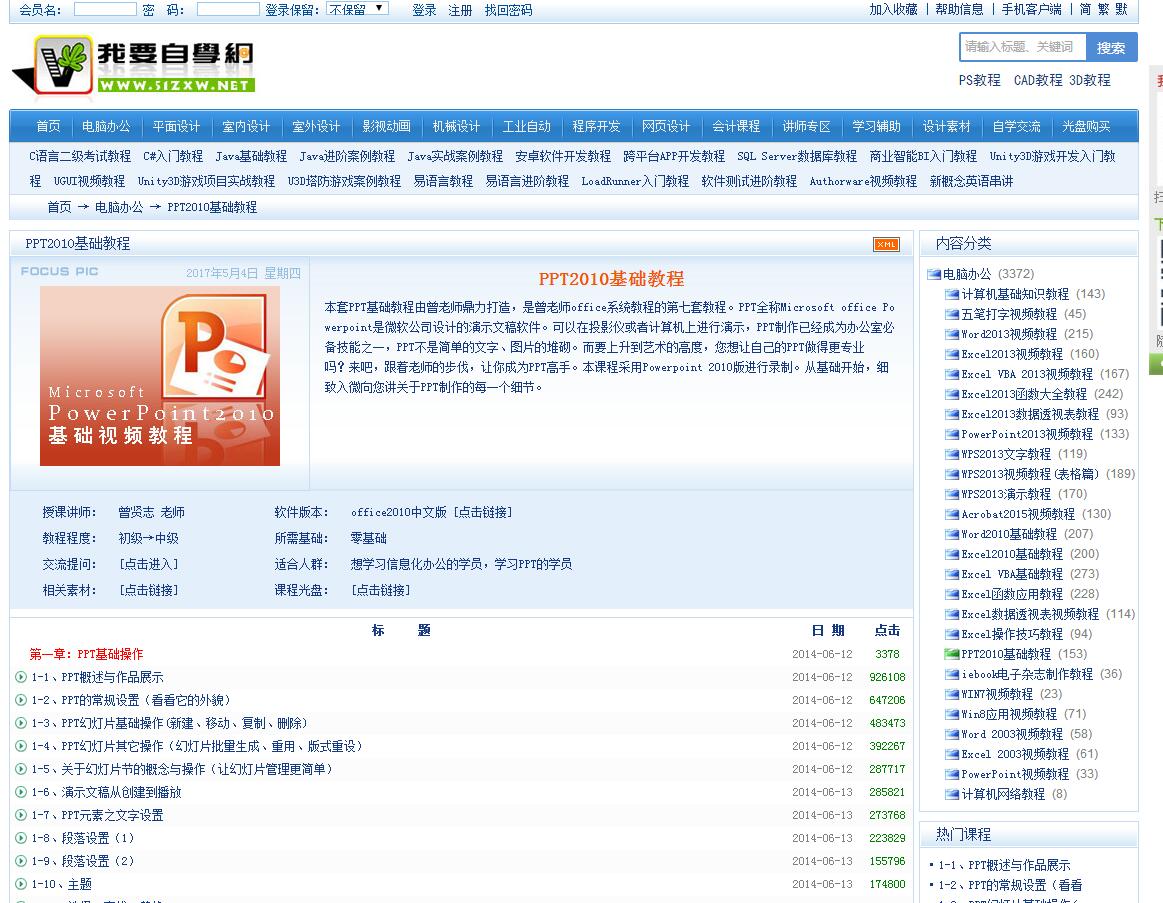Open 程序开发 in the navigation bar
Image resolution: width=1163 pixels, height=903 pixels.
point(596,126)
